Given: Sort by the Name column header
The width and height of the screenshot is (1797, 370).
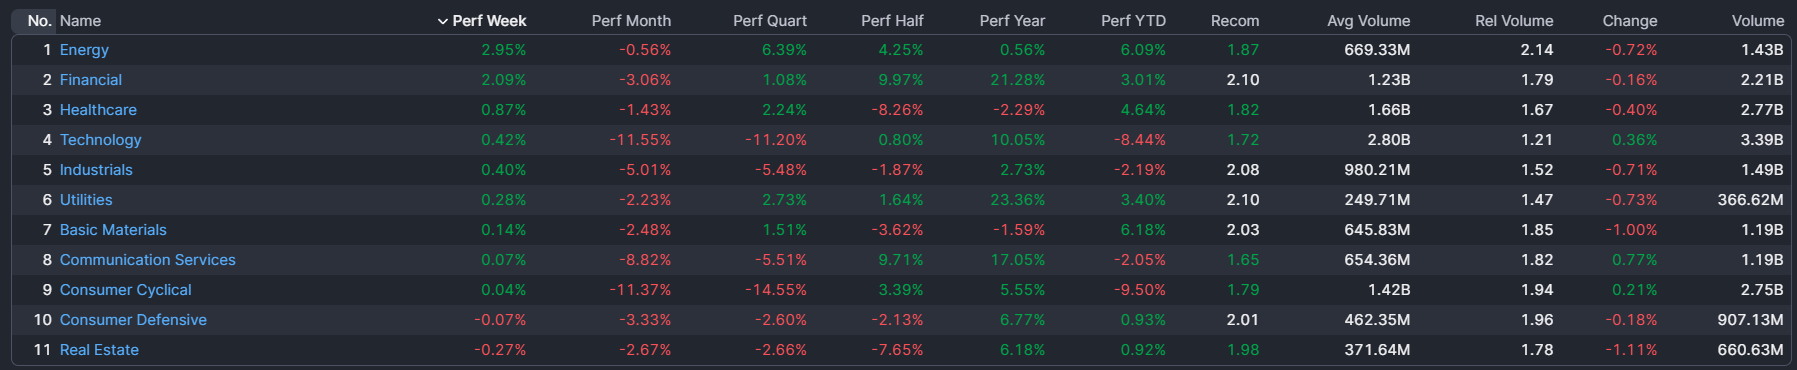Looking at the screenshot, I should coord(80,21).
